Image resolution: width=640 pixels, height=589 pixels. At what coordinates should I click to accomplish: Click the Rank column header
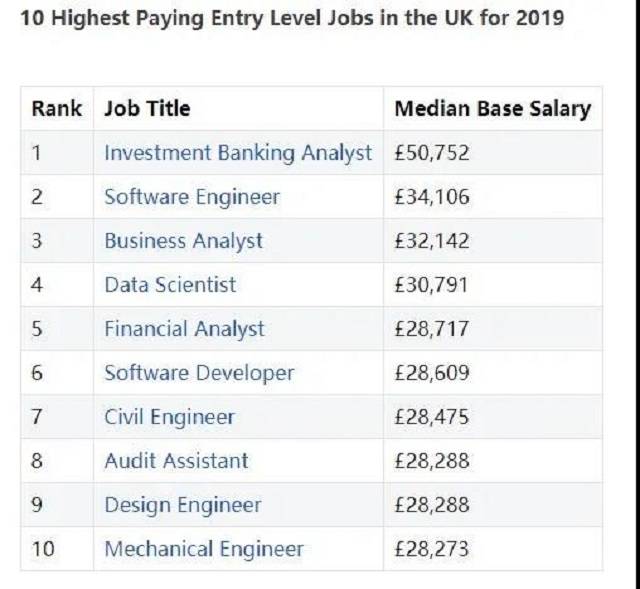(x=57, y=109)
